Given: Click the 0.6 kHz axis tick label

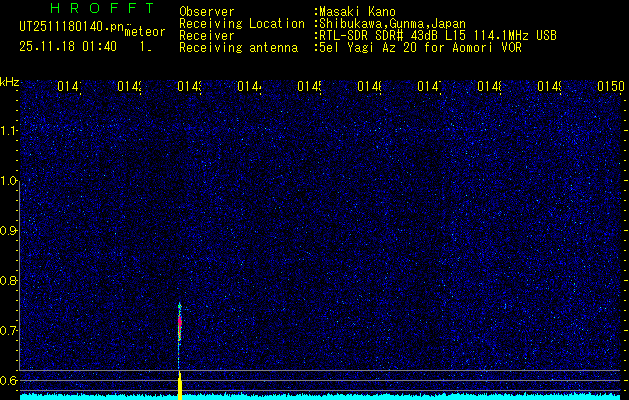Looking at the screenshot, I should point(9,380).
